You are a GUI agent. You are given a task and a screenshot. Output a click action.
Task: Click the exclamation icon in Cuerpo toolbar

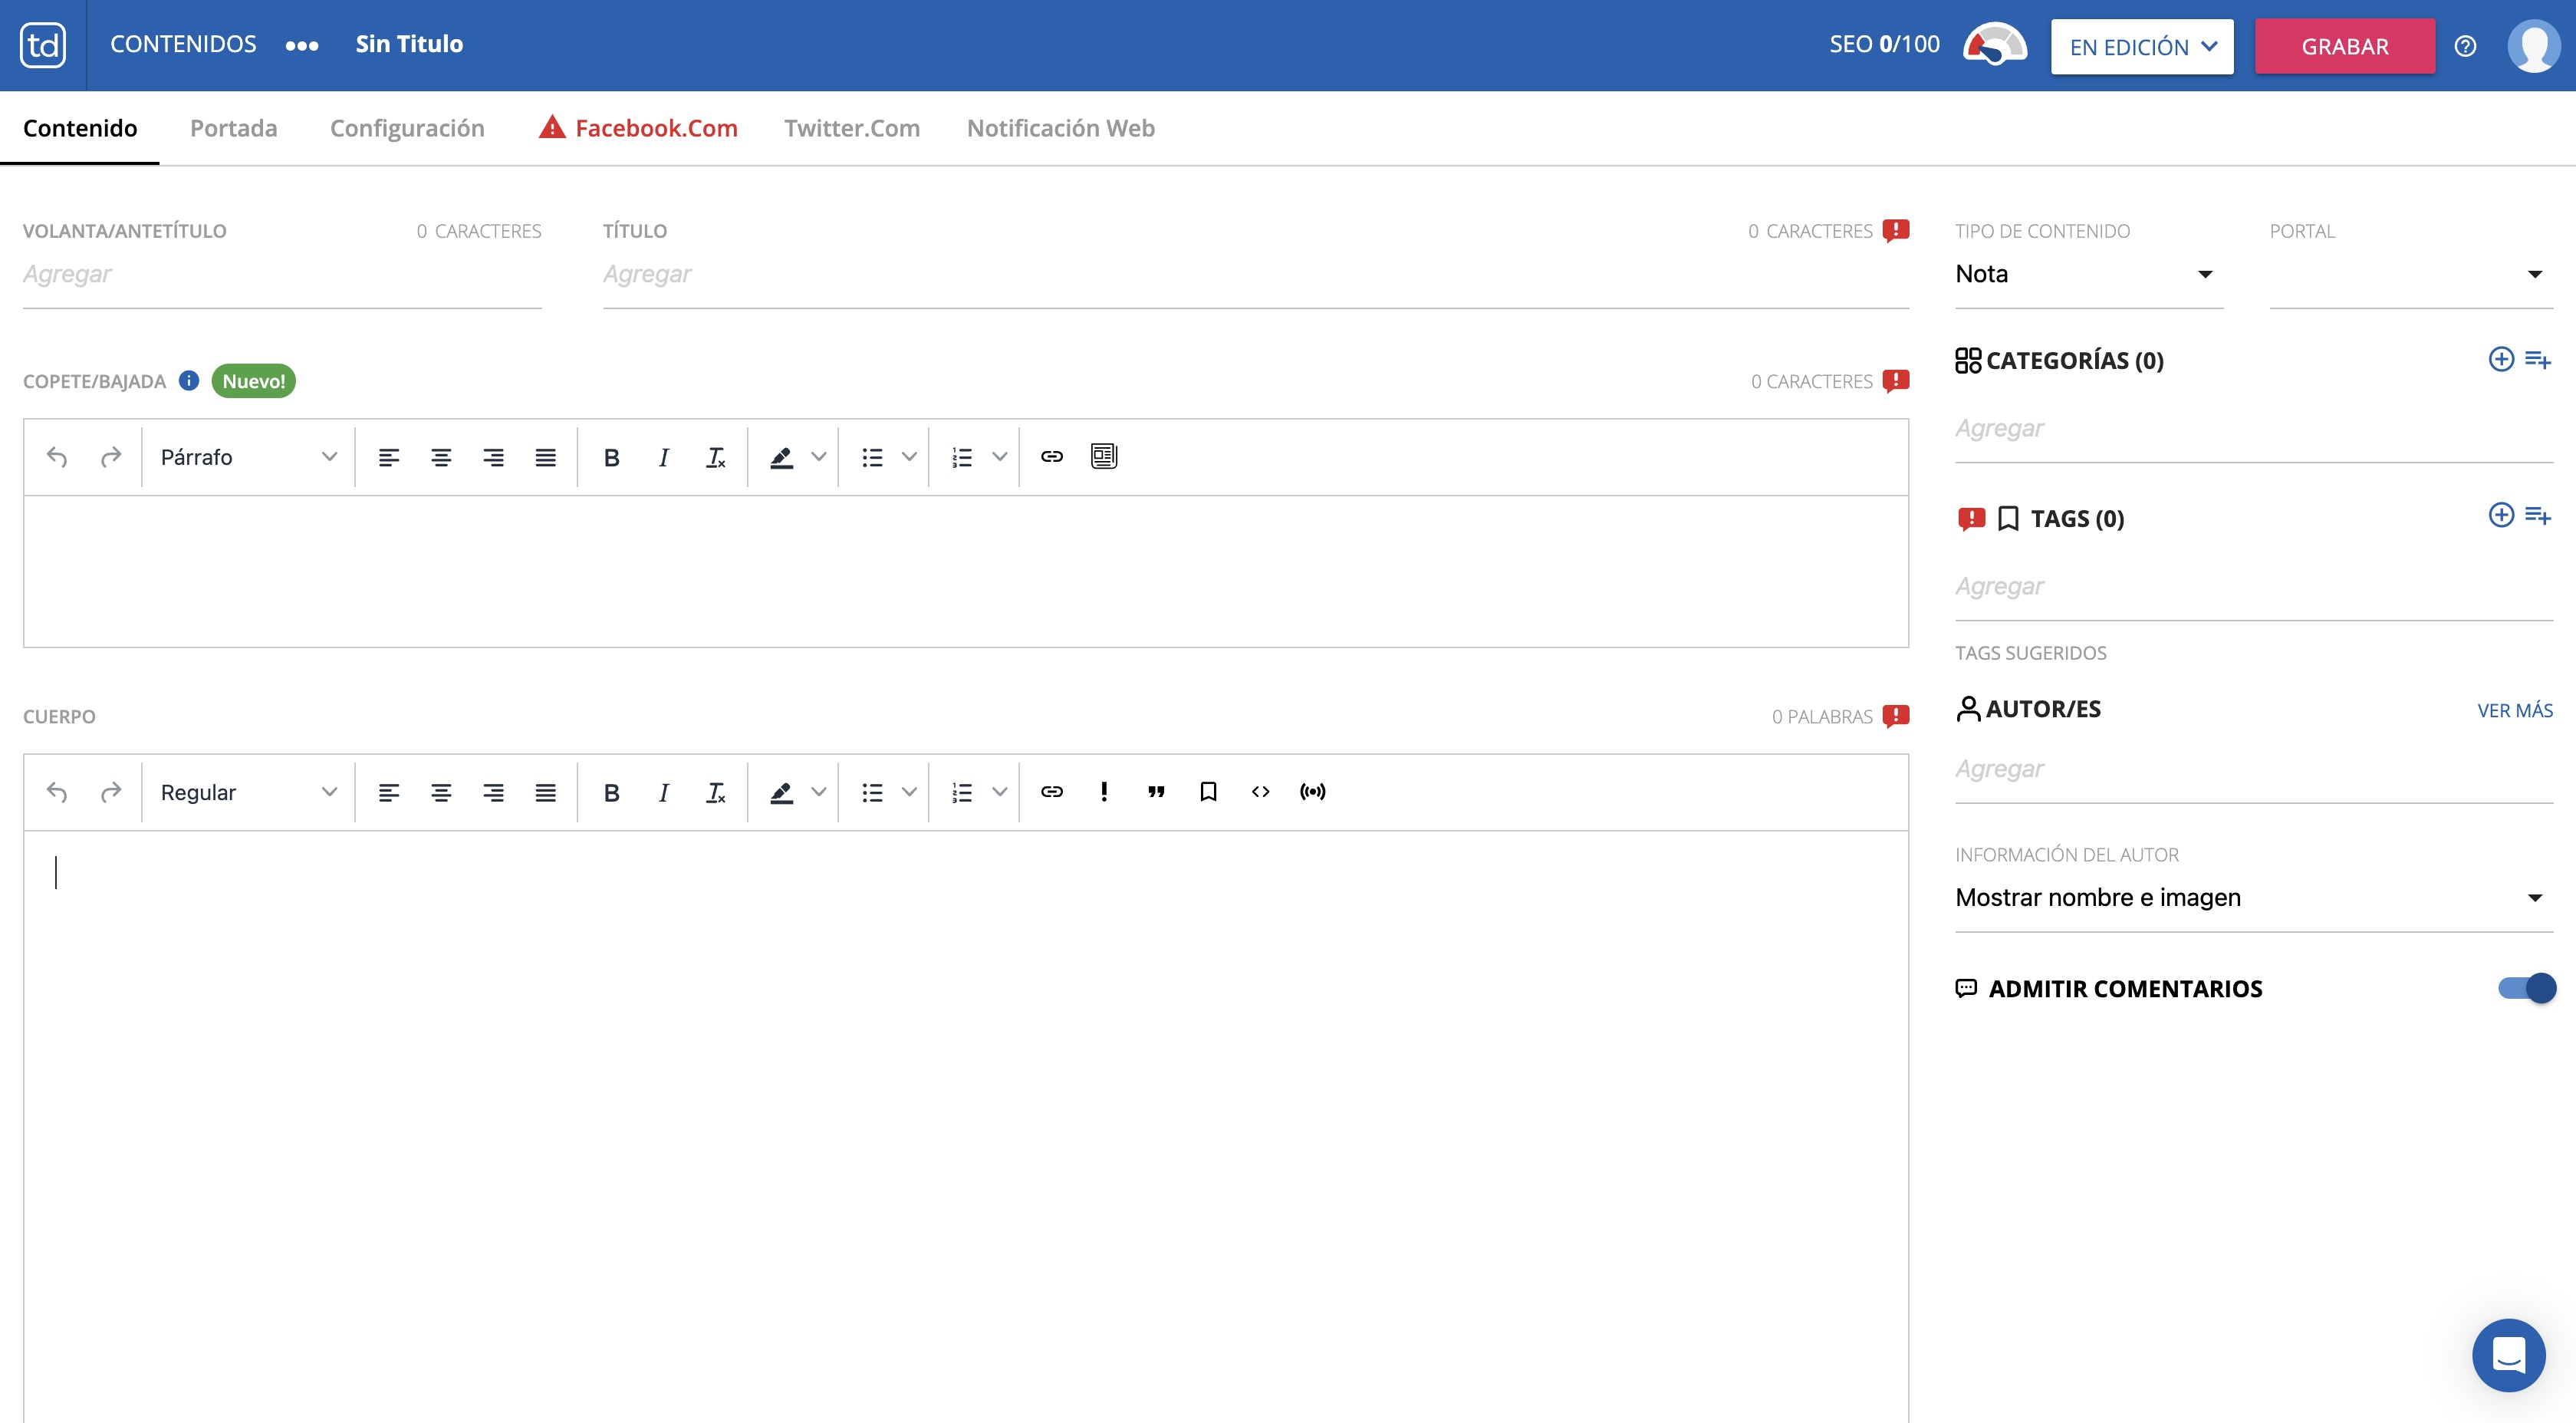(x=1103, y=792)
